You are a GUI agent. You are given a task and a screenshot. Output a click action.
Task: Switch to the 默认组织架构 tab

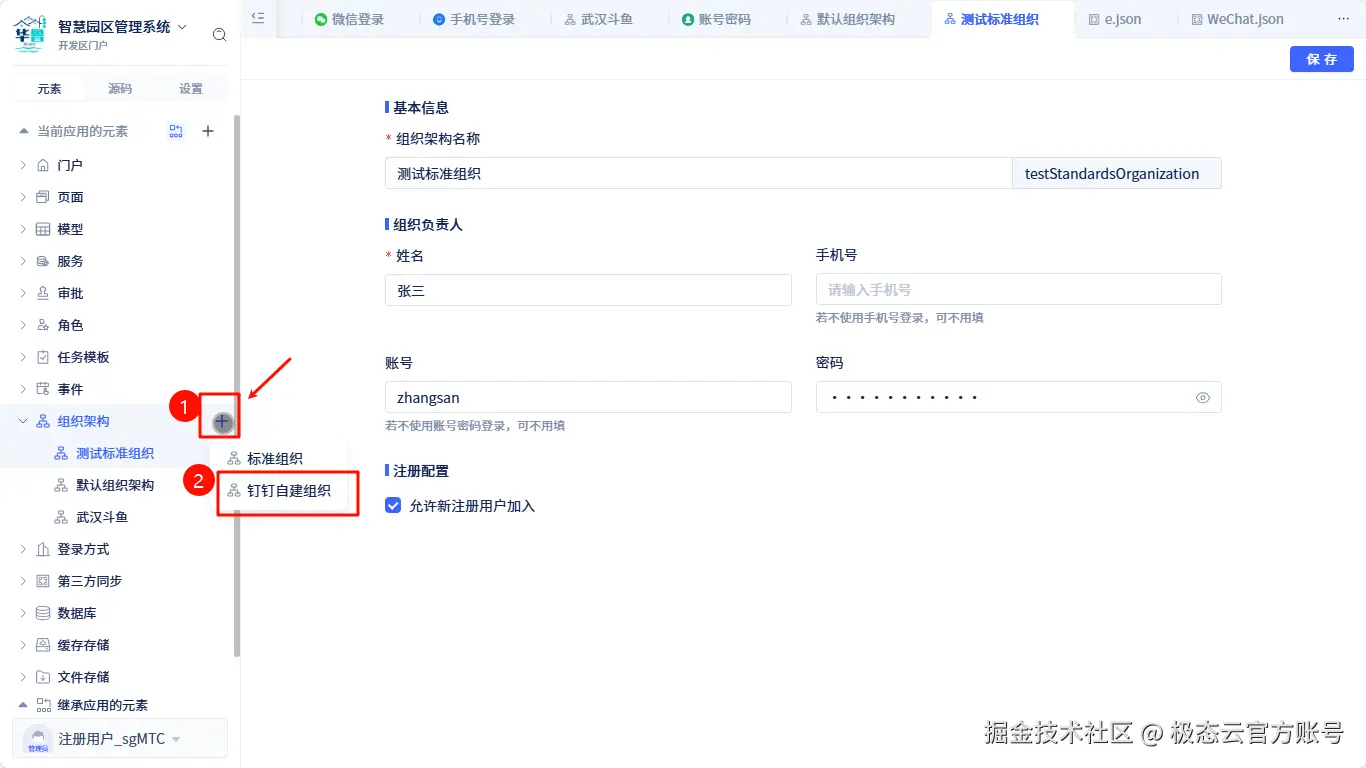(x=848, y=19)
